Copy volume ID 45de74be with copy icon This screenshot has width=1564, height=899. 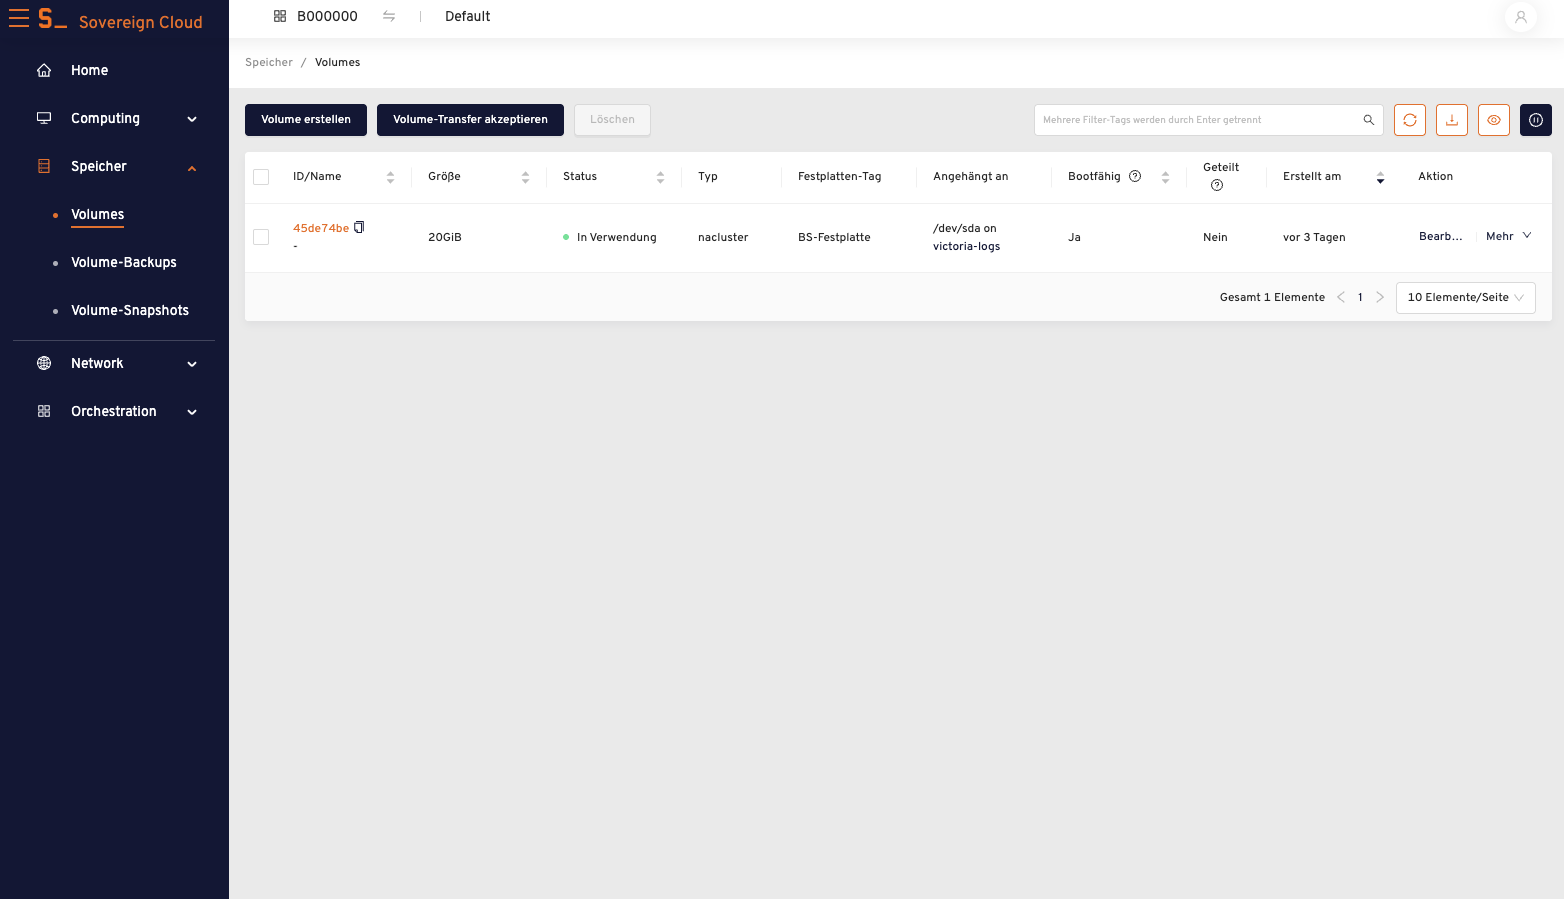[360, 227]
